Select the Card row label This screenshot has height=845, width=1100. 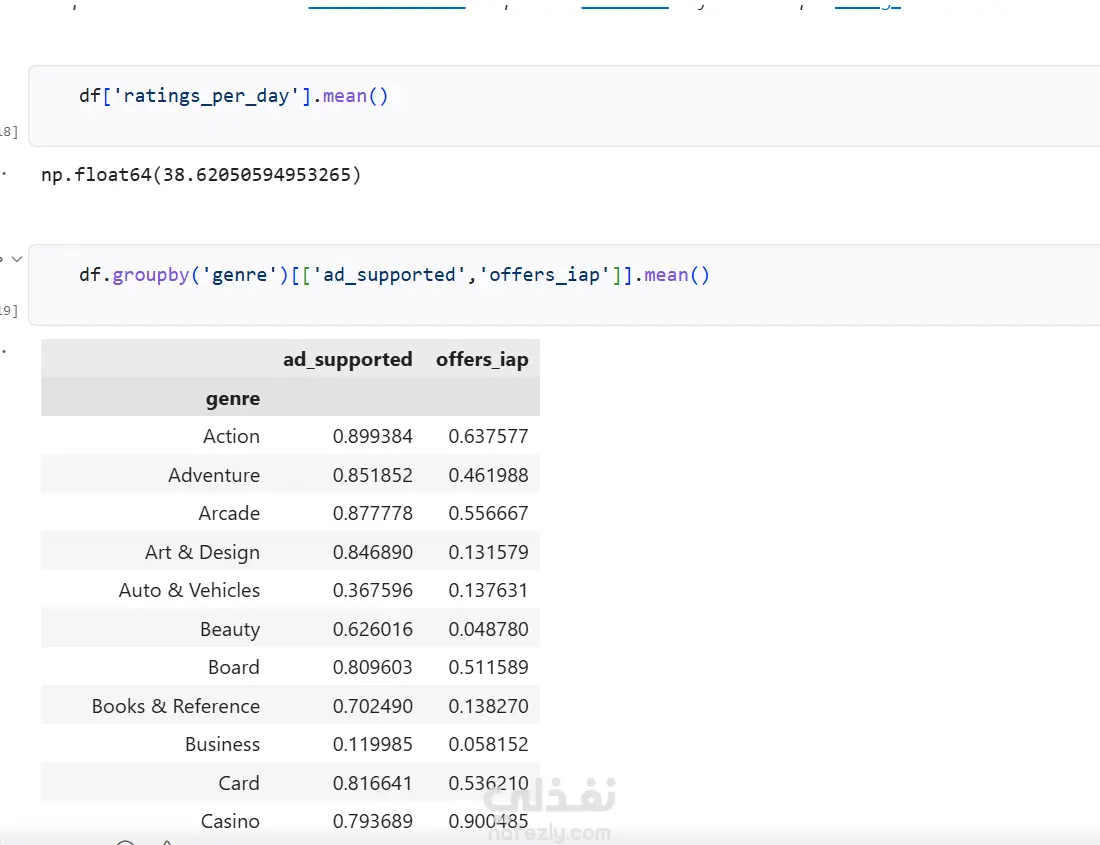point(239,783)
